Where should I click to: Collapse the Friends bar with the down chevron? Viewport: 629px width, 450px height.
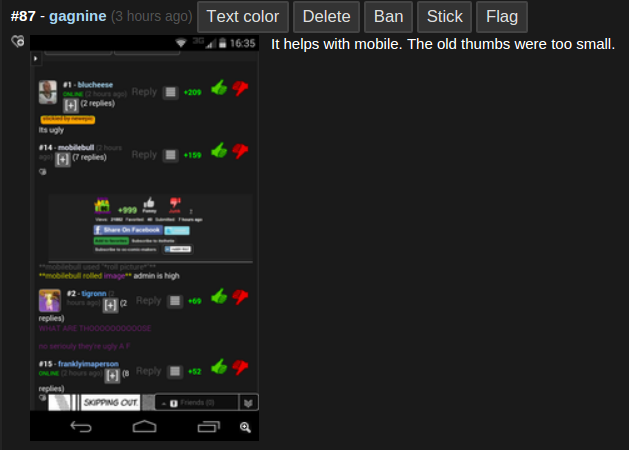pos(249,402)
